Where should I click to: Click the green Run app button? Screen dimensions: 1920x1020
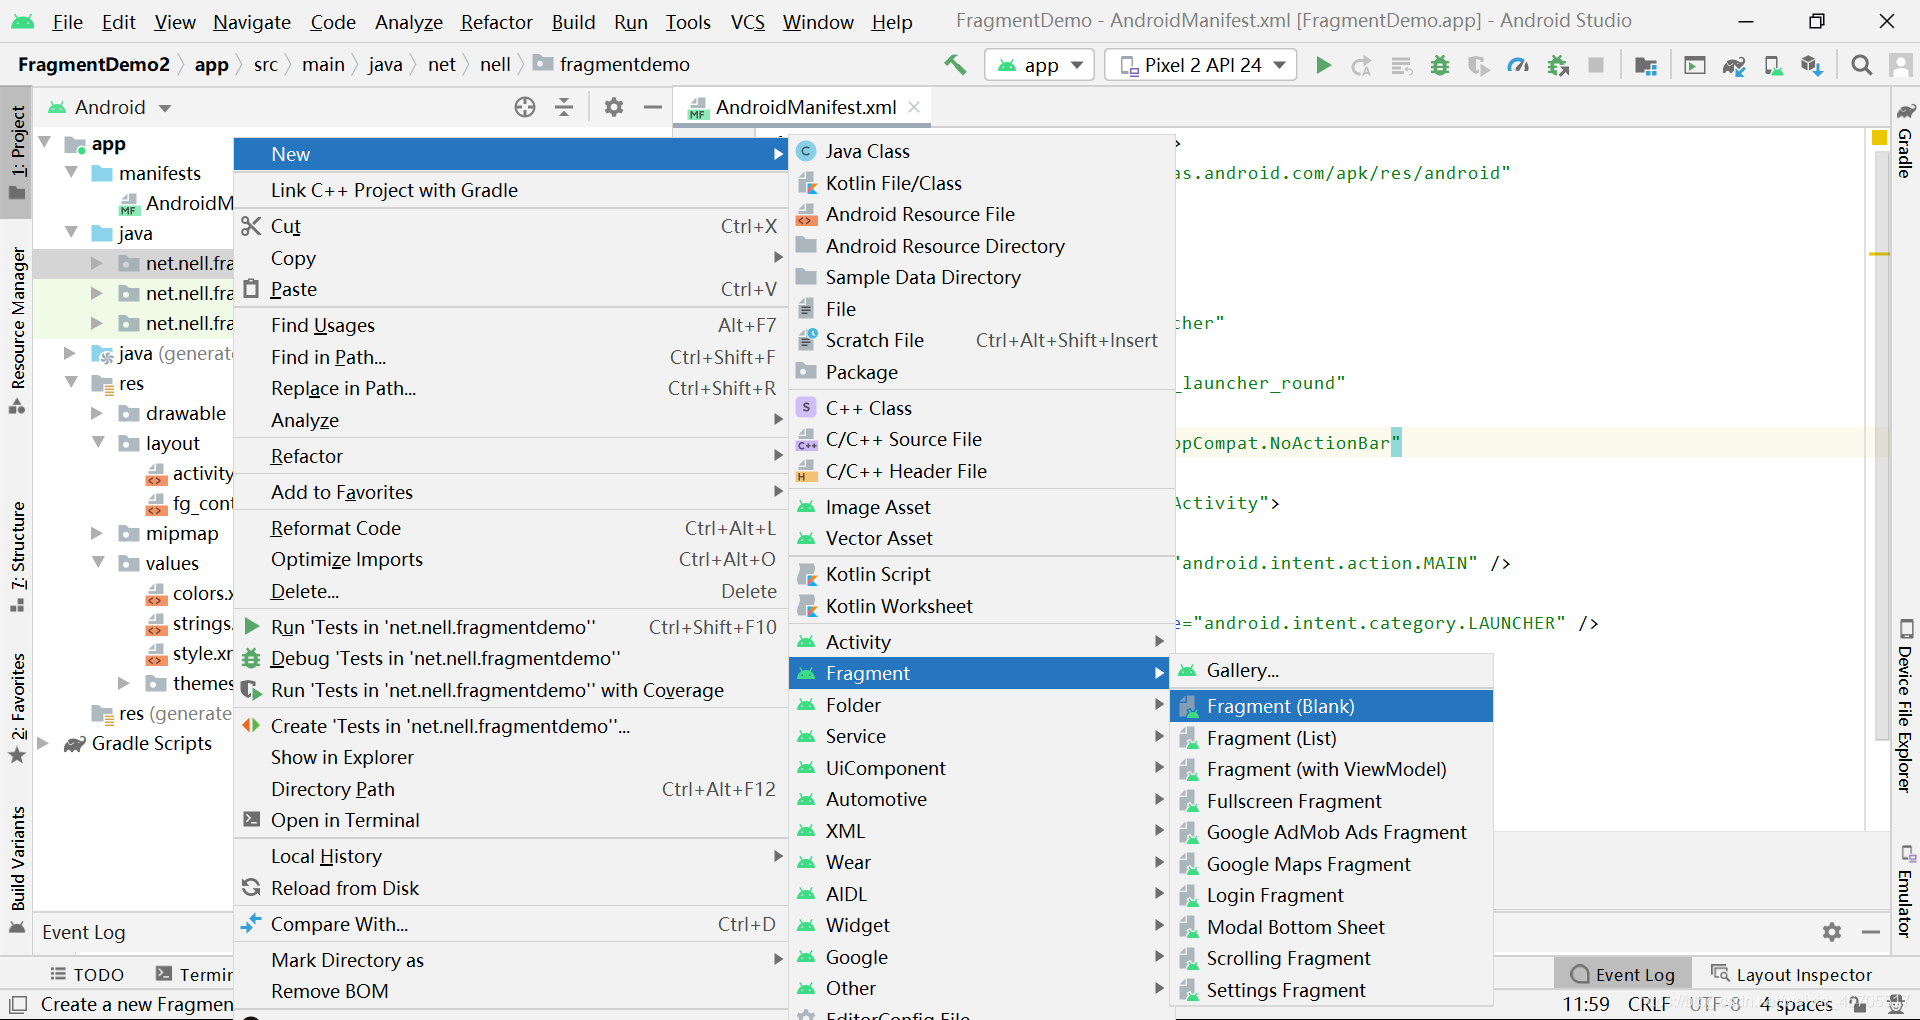click(x=1323, y=65)
